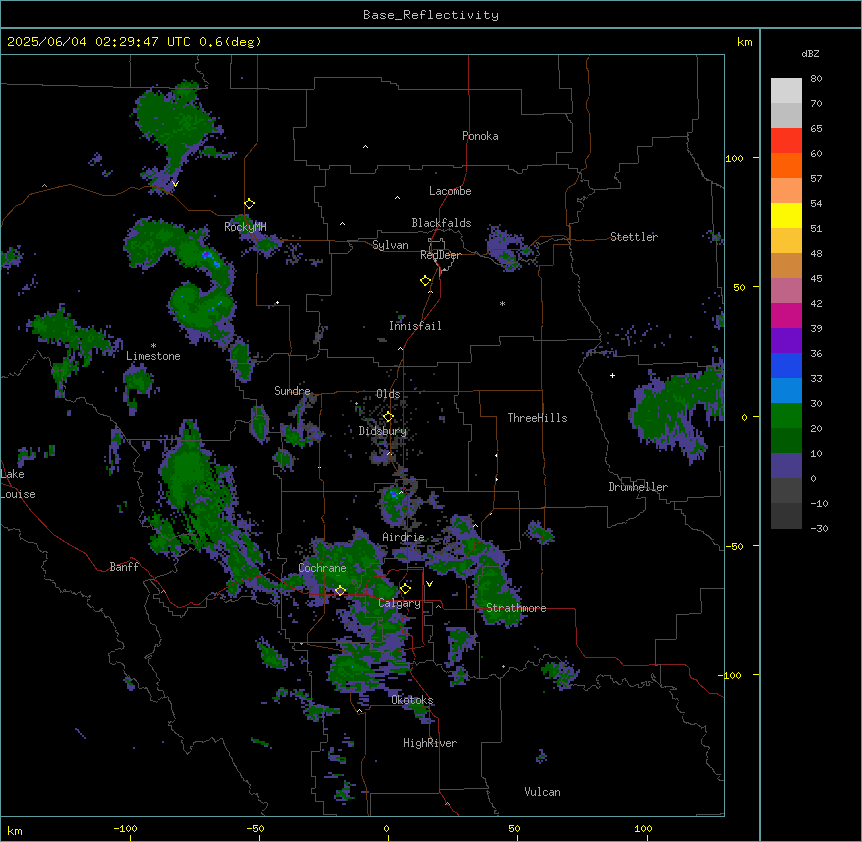Click the HighRiver label
This screenshot has width=862, height=842.
[430, 743]
